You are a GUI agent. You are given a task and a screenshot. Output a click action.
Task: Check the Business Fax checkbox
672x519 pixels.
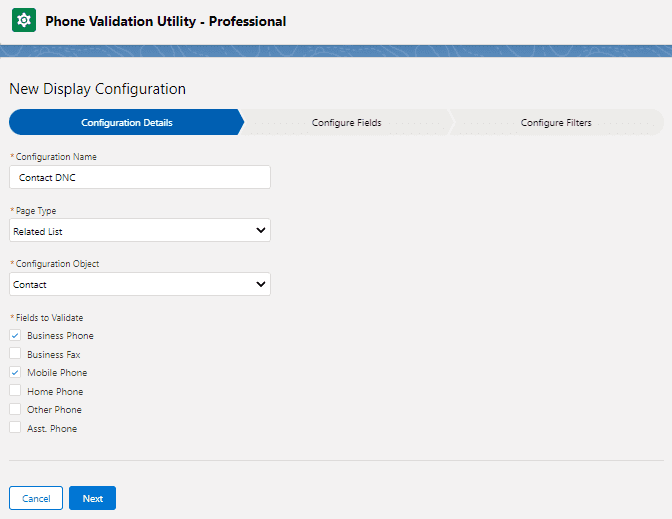pos(15,354)
